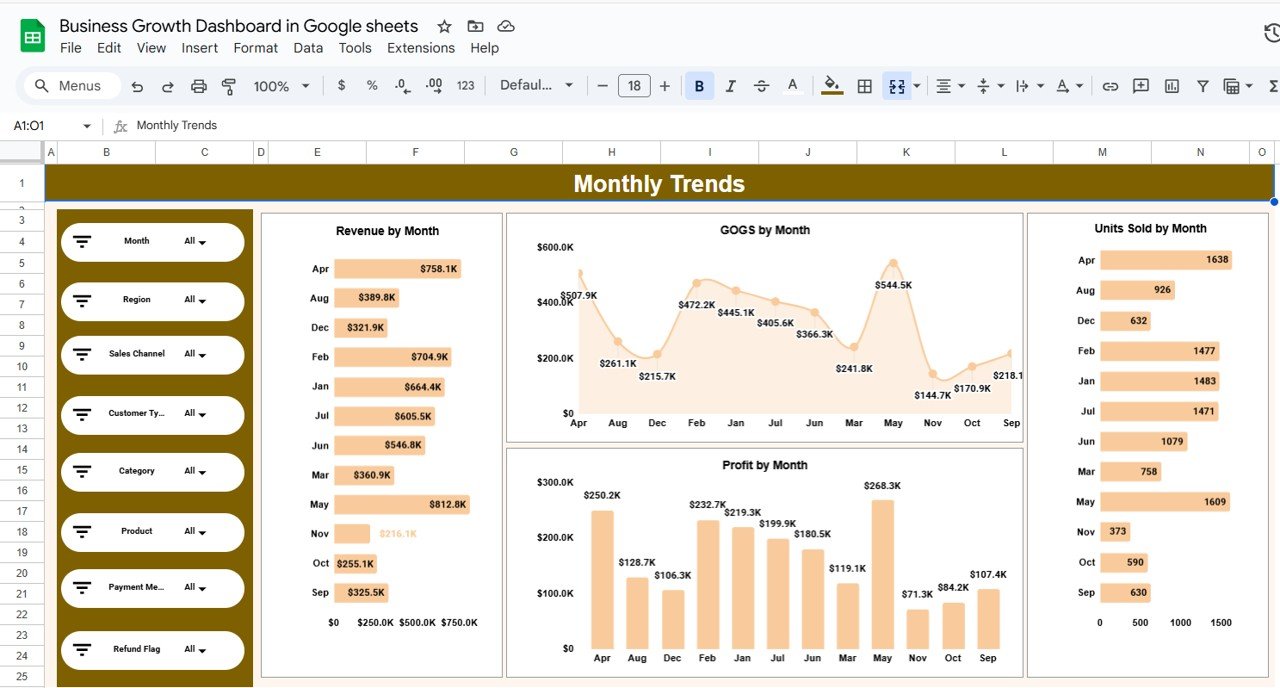This screenshot has width=1280, height=688.
Task: Create a filter
Action: [1202, 86]
